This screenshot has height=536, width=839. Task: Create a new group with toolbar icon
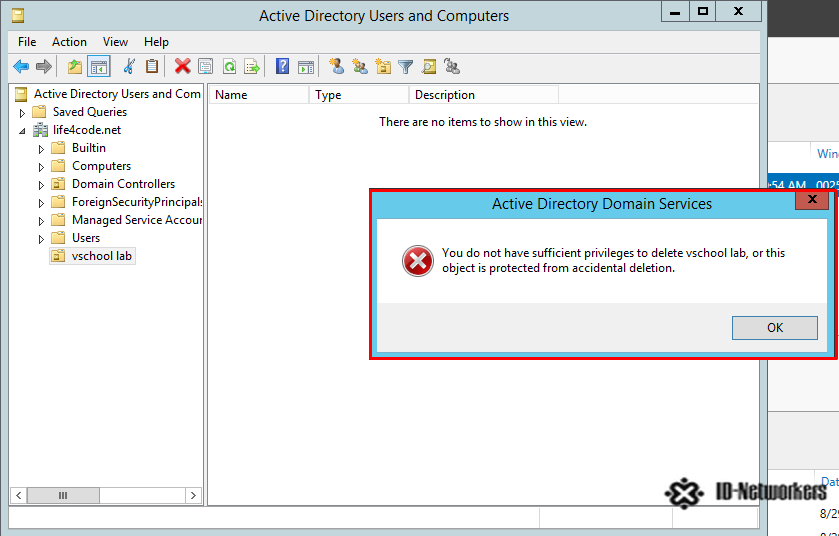point(360,66)
